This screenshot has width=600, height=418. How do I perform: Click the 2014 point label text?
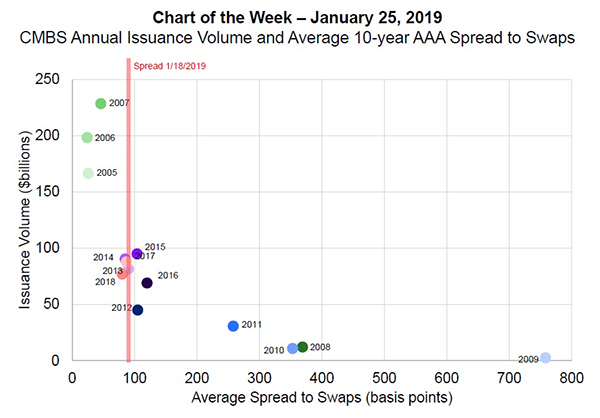click(x=104, y=258)
